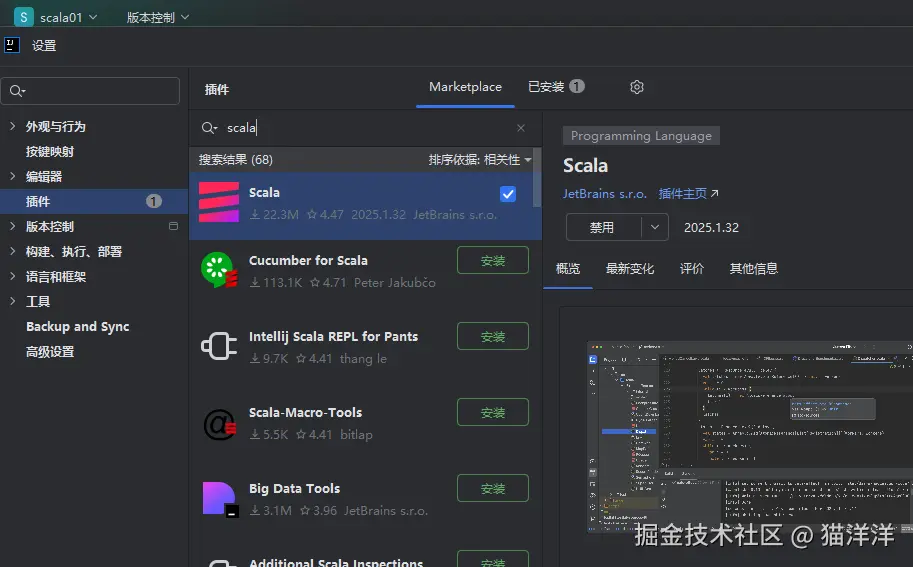The height and width of the screenshot is (567, 913).
Task: Click the scala01 project icon
Action: click(23, 17)
